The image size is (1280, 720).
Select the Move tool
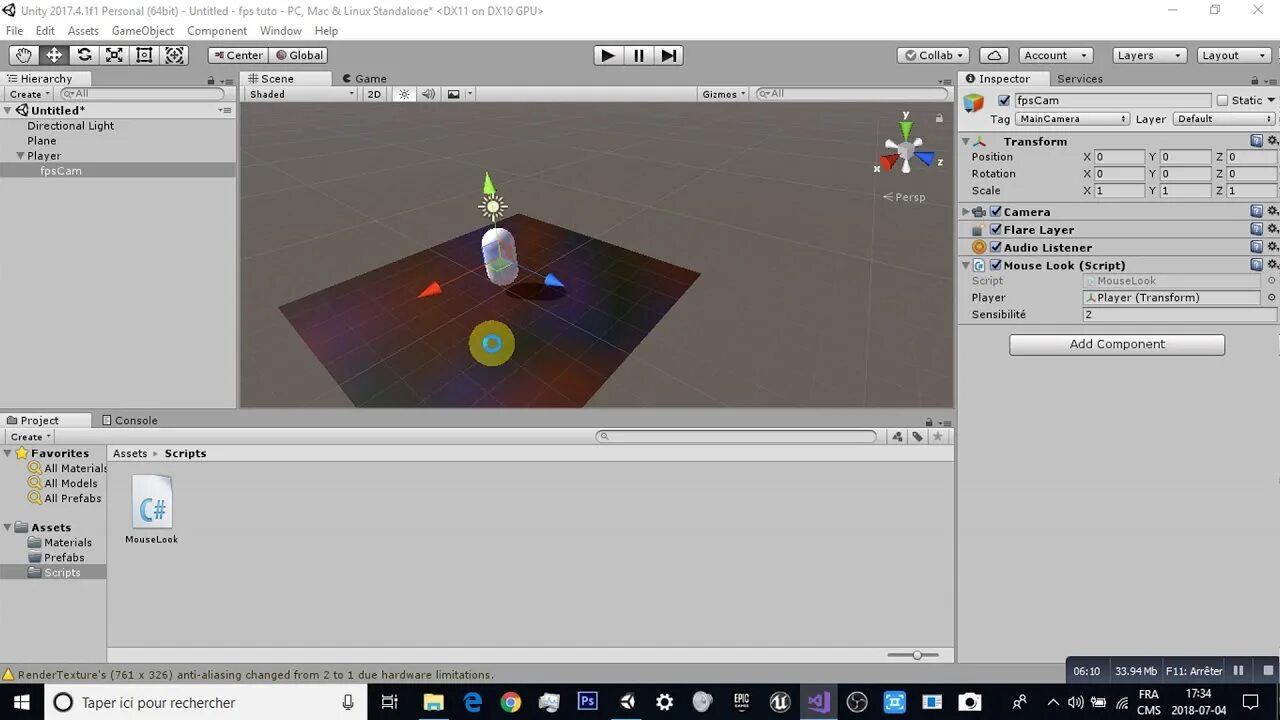[x=54, y=55]
